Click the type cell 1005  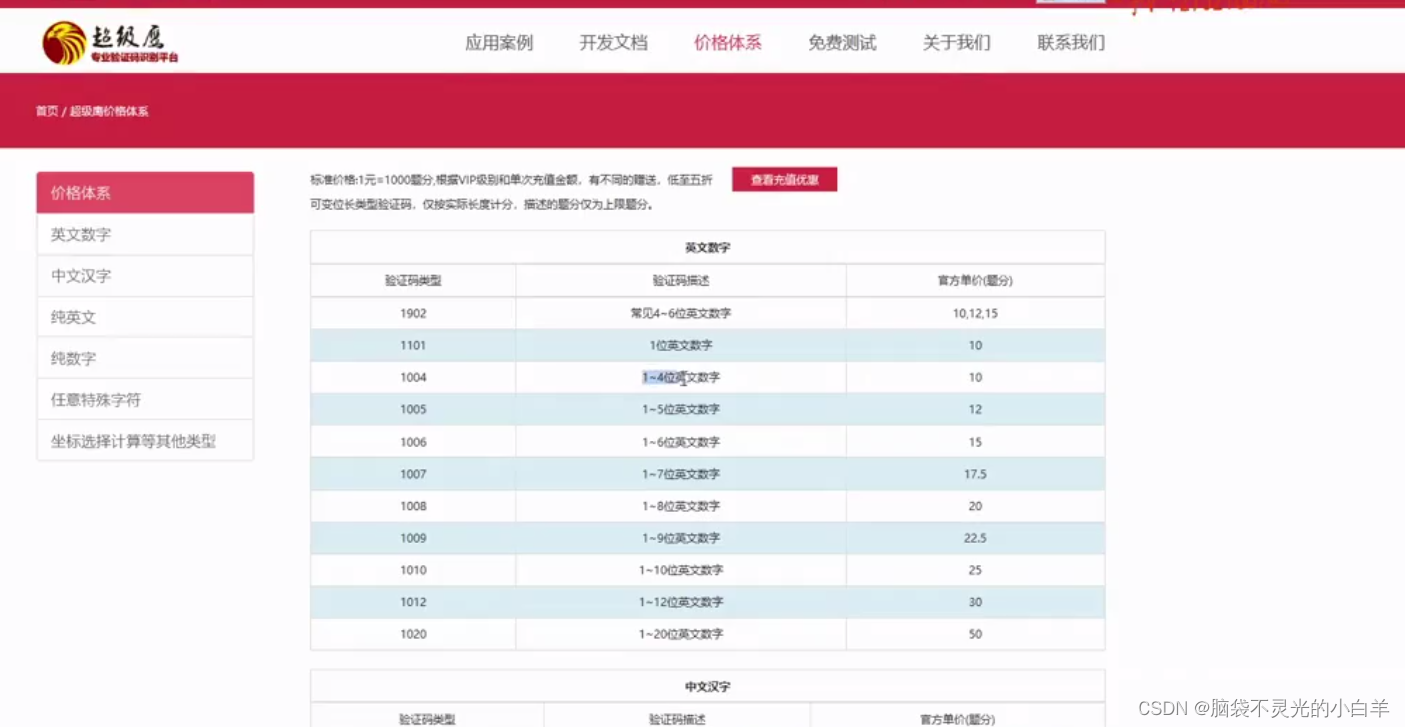pos(413,409)
